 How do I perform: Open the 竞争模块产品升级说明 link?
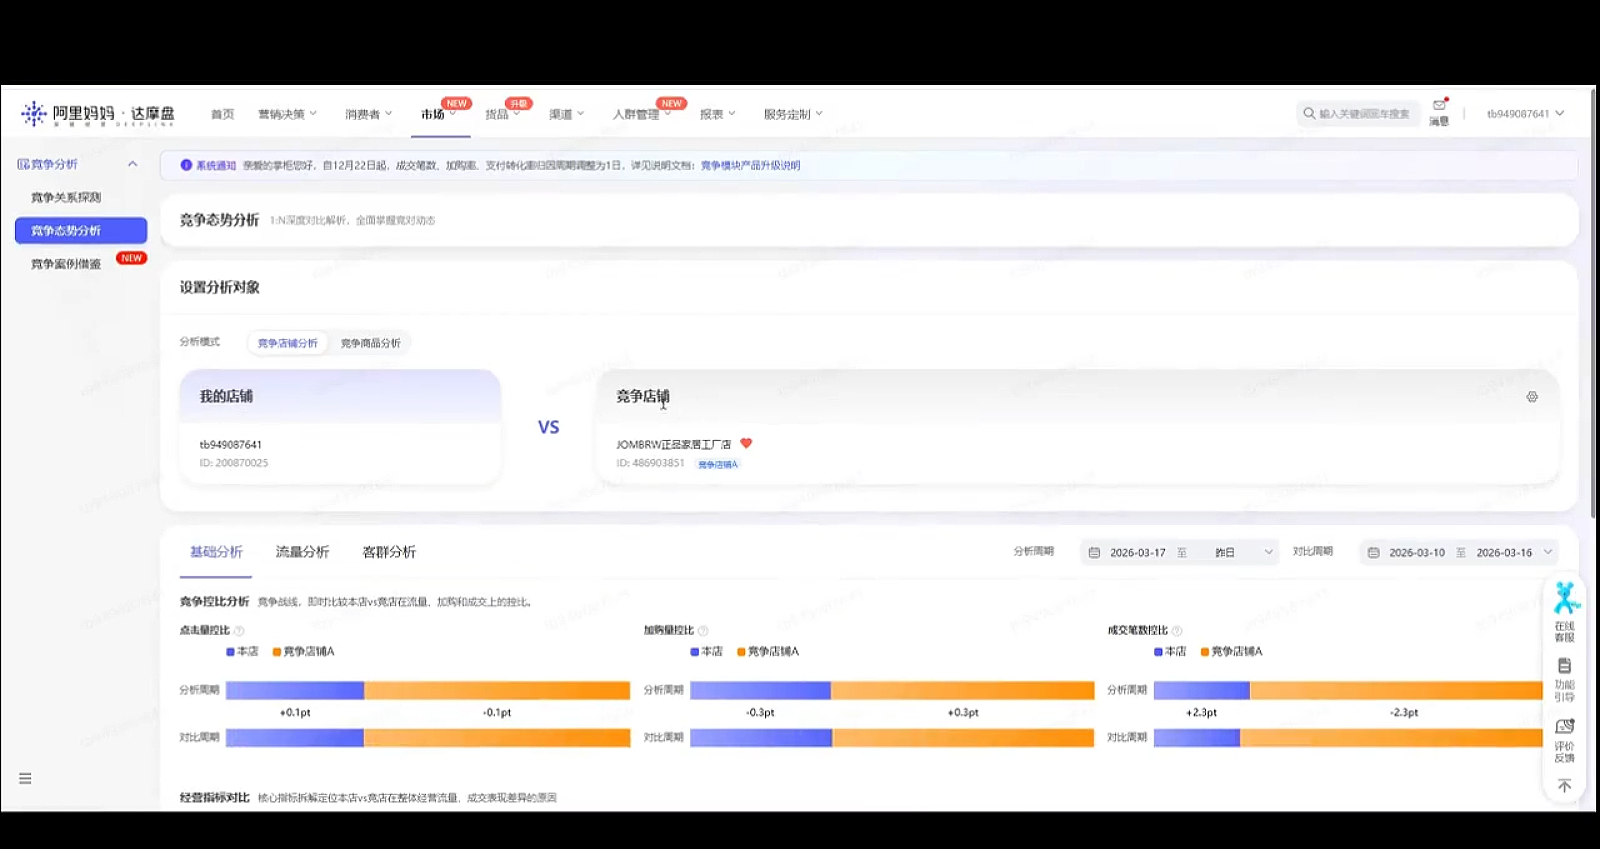[750, 166]
